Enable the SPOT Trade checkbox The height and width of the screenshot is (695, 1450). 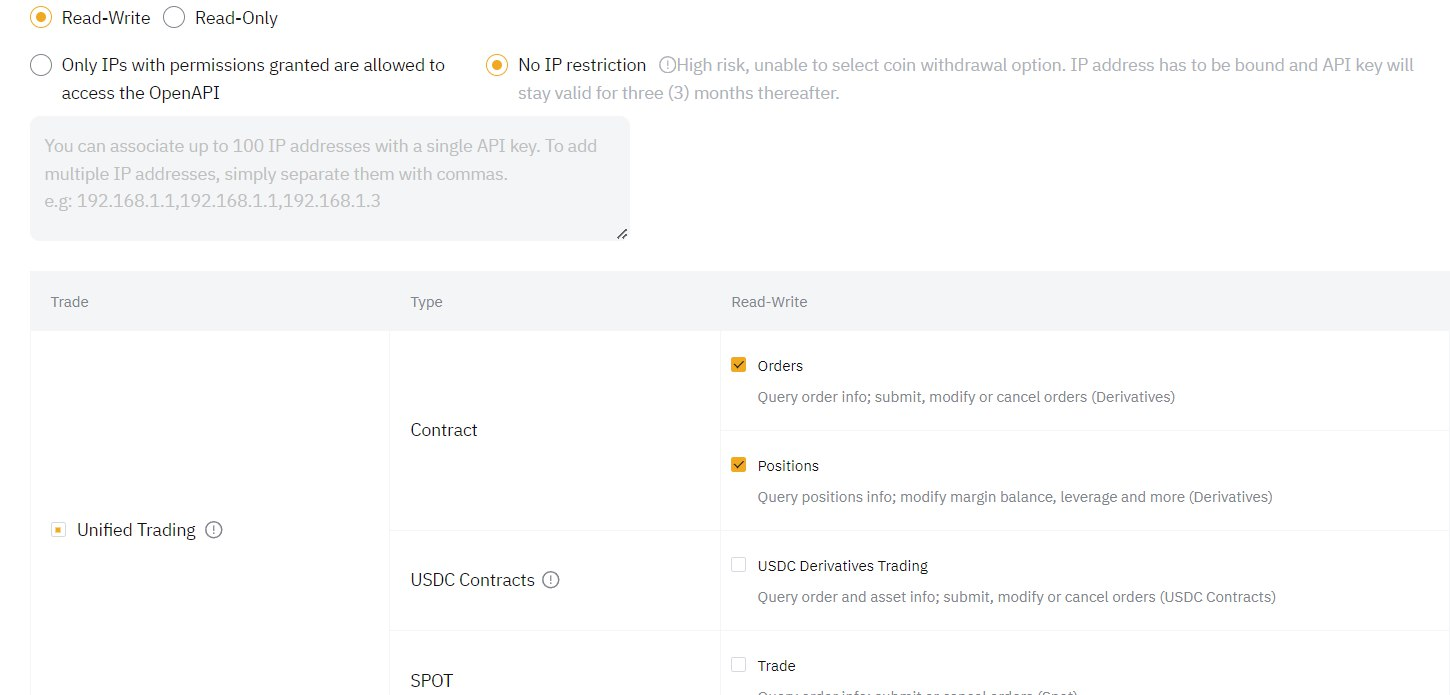pyautogui.click(x=739, y=665)
